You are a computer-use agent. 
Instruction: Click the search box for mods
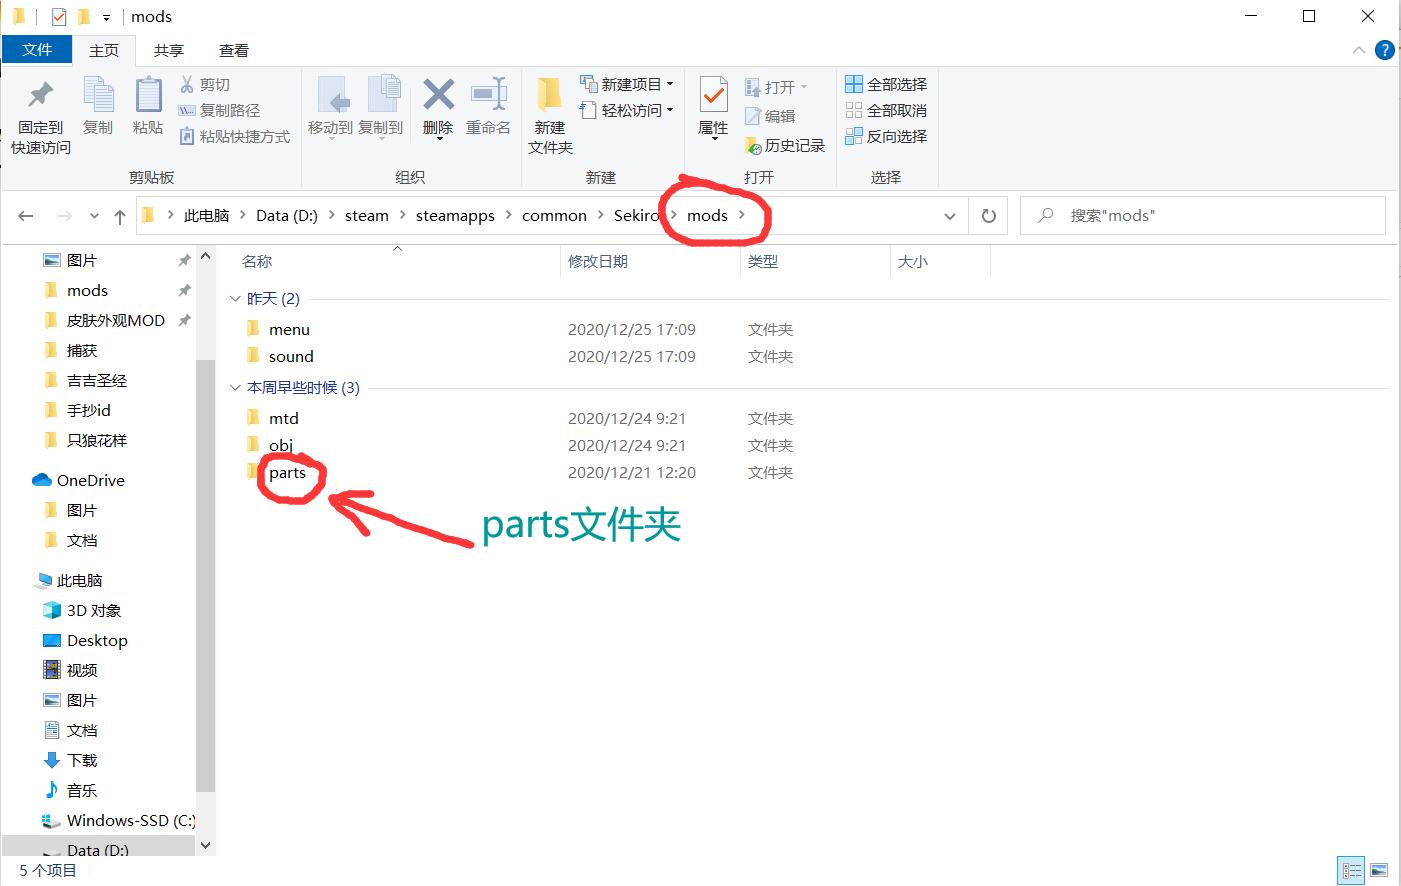pyautogui.click(x=1200, y=216)
